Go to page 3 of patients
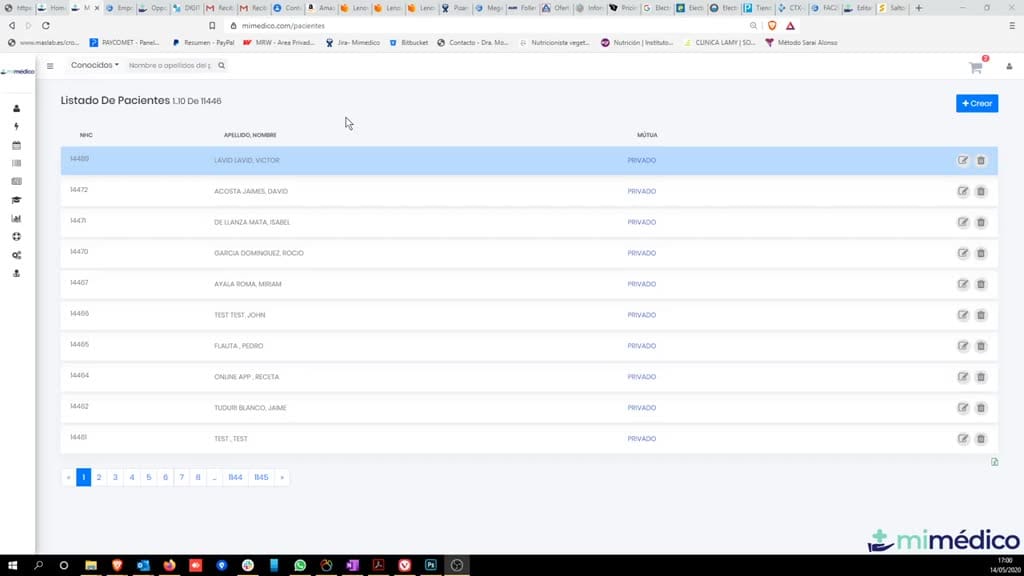 point(115,477)
